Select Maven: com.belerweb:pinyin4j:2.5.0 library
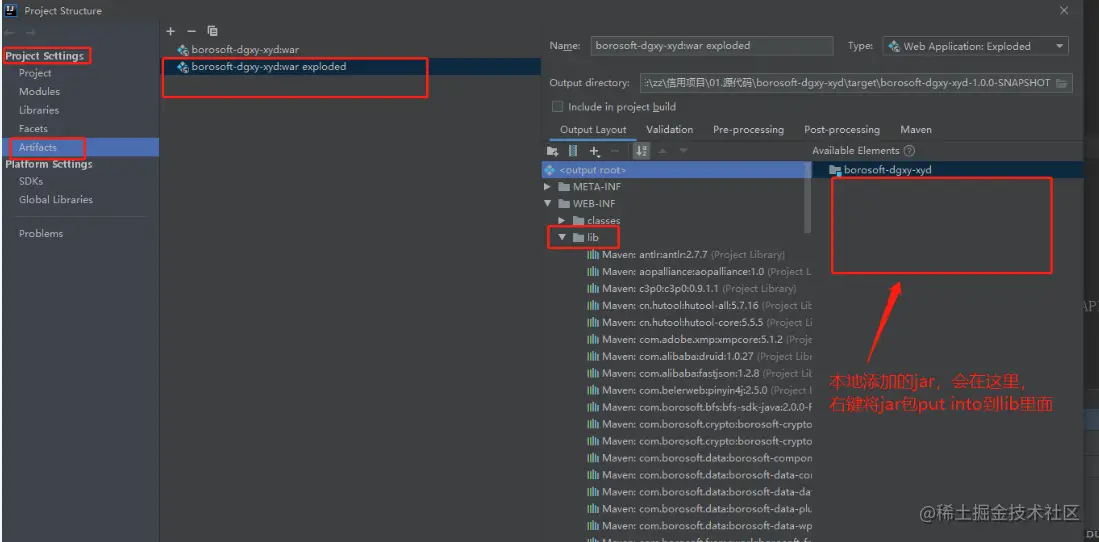The image size is (1099, 542). pyautogui.click(x=699, y=391)
